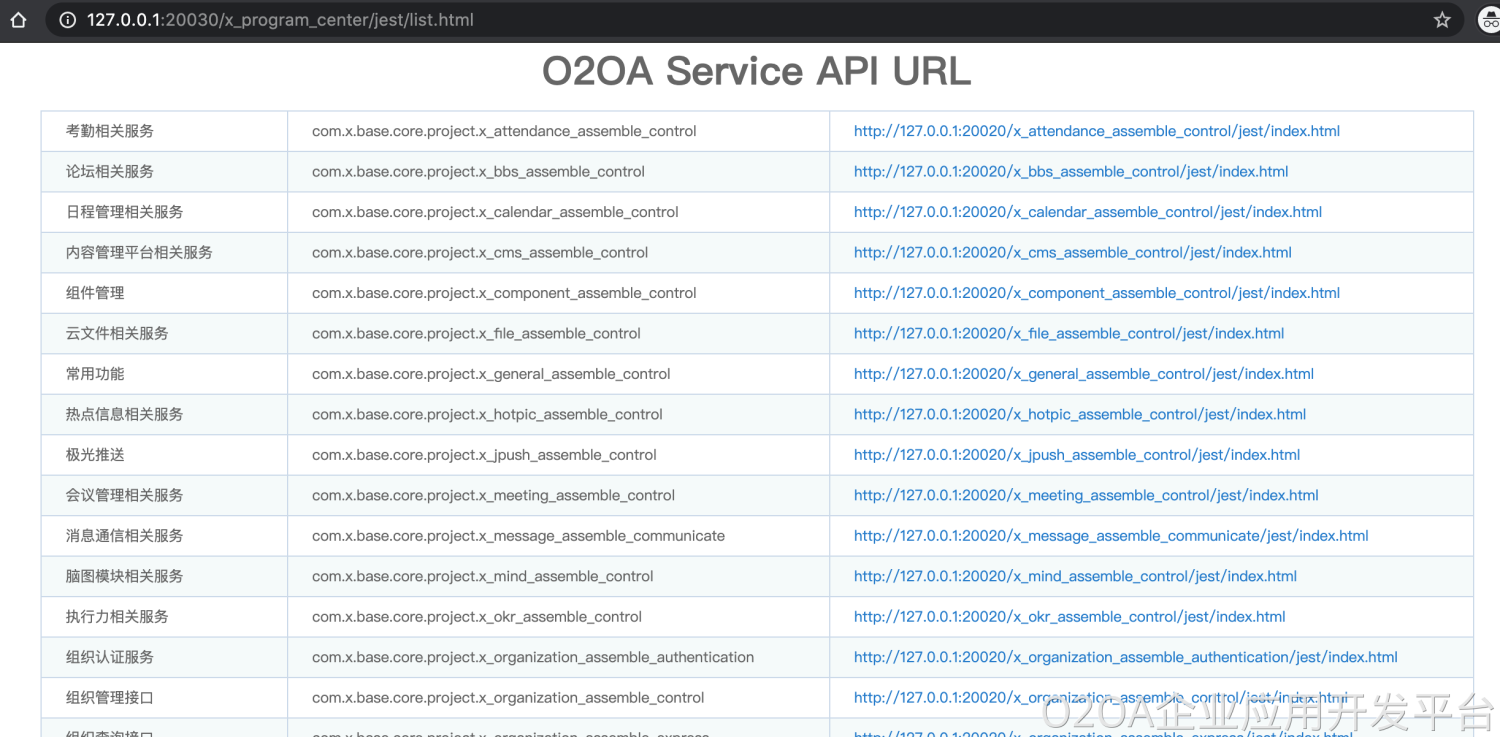Follow the x_mind_assemble_control jest link
This screenshot has width=1500, height=737.
1075,577
